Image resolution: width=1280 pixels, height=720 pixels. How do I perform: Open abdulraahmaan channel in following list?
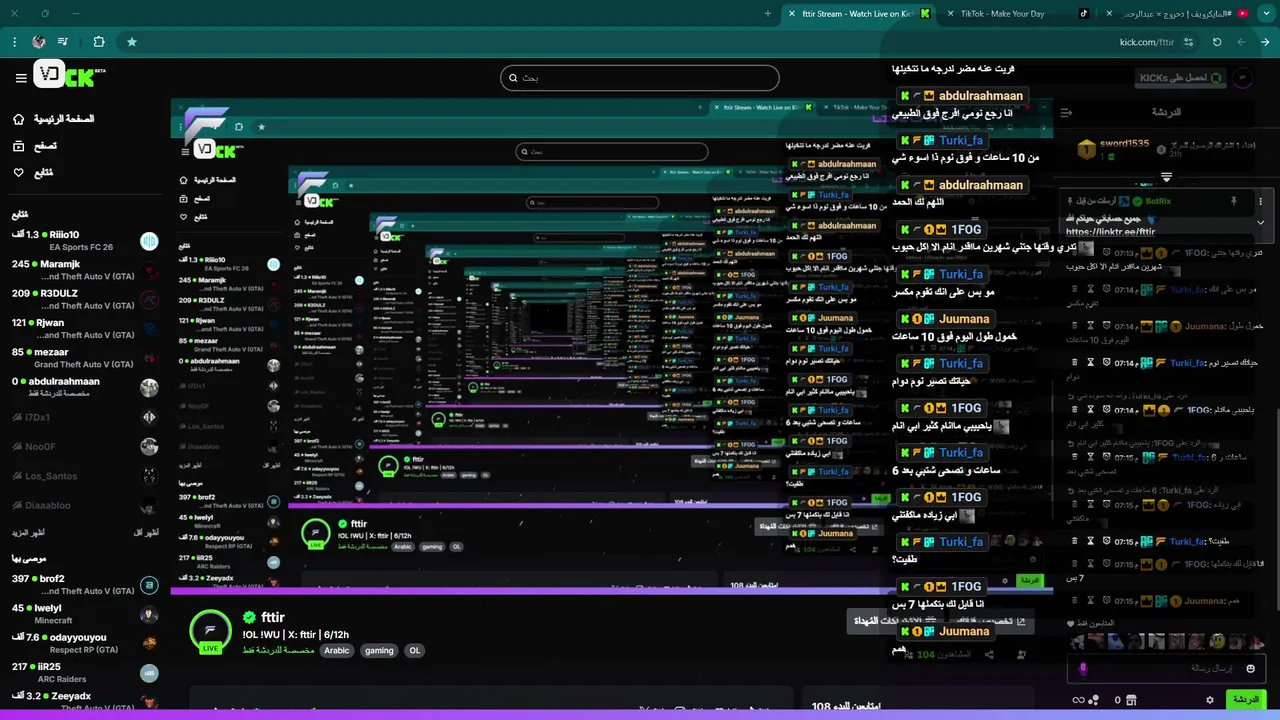click(x=85, y=387)
